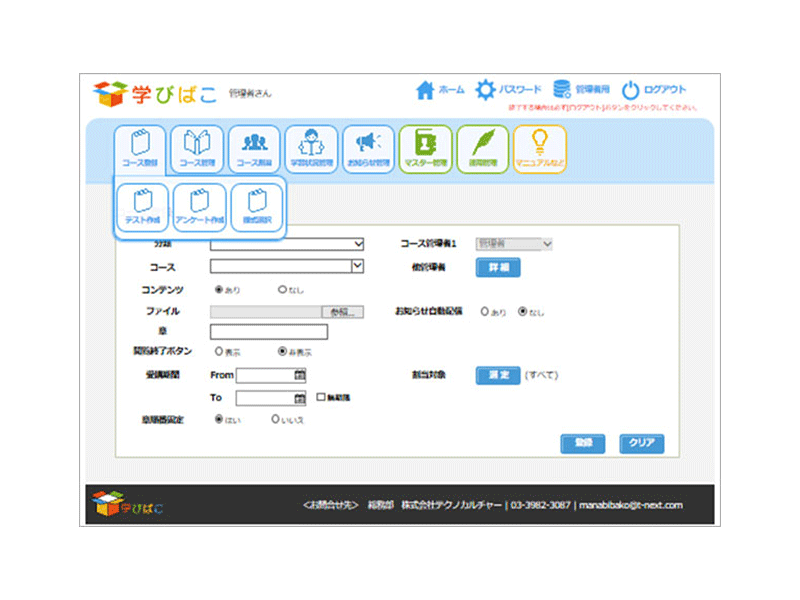The height and width of the screenshot is (600, 800).
Task: Open the From date calendar picker
Action: click(x=299, y=375)
